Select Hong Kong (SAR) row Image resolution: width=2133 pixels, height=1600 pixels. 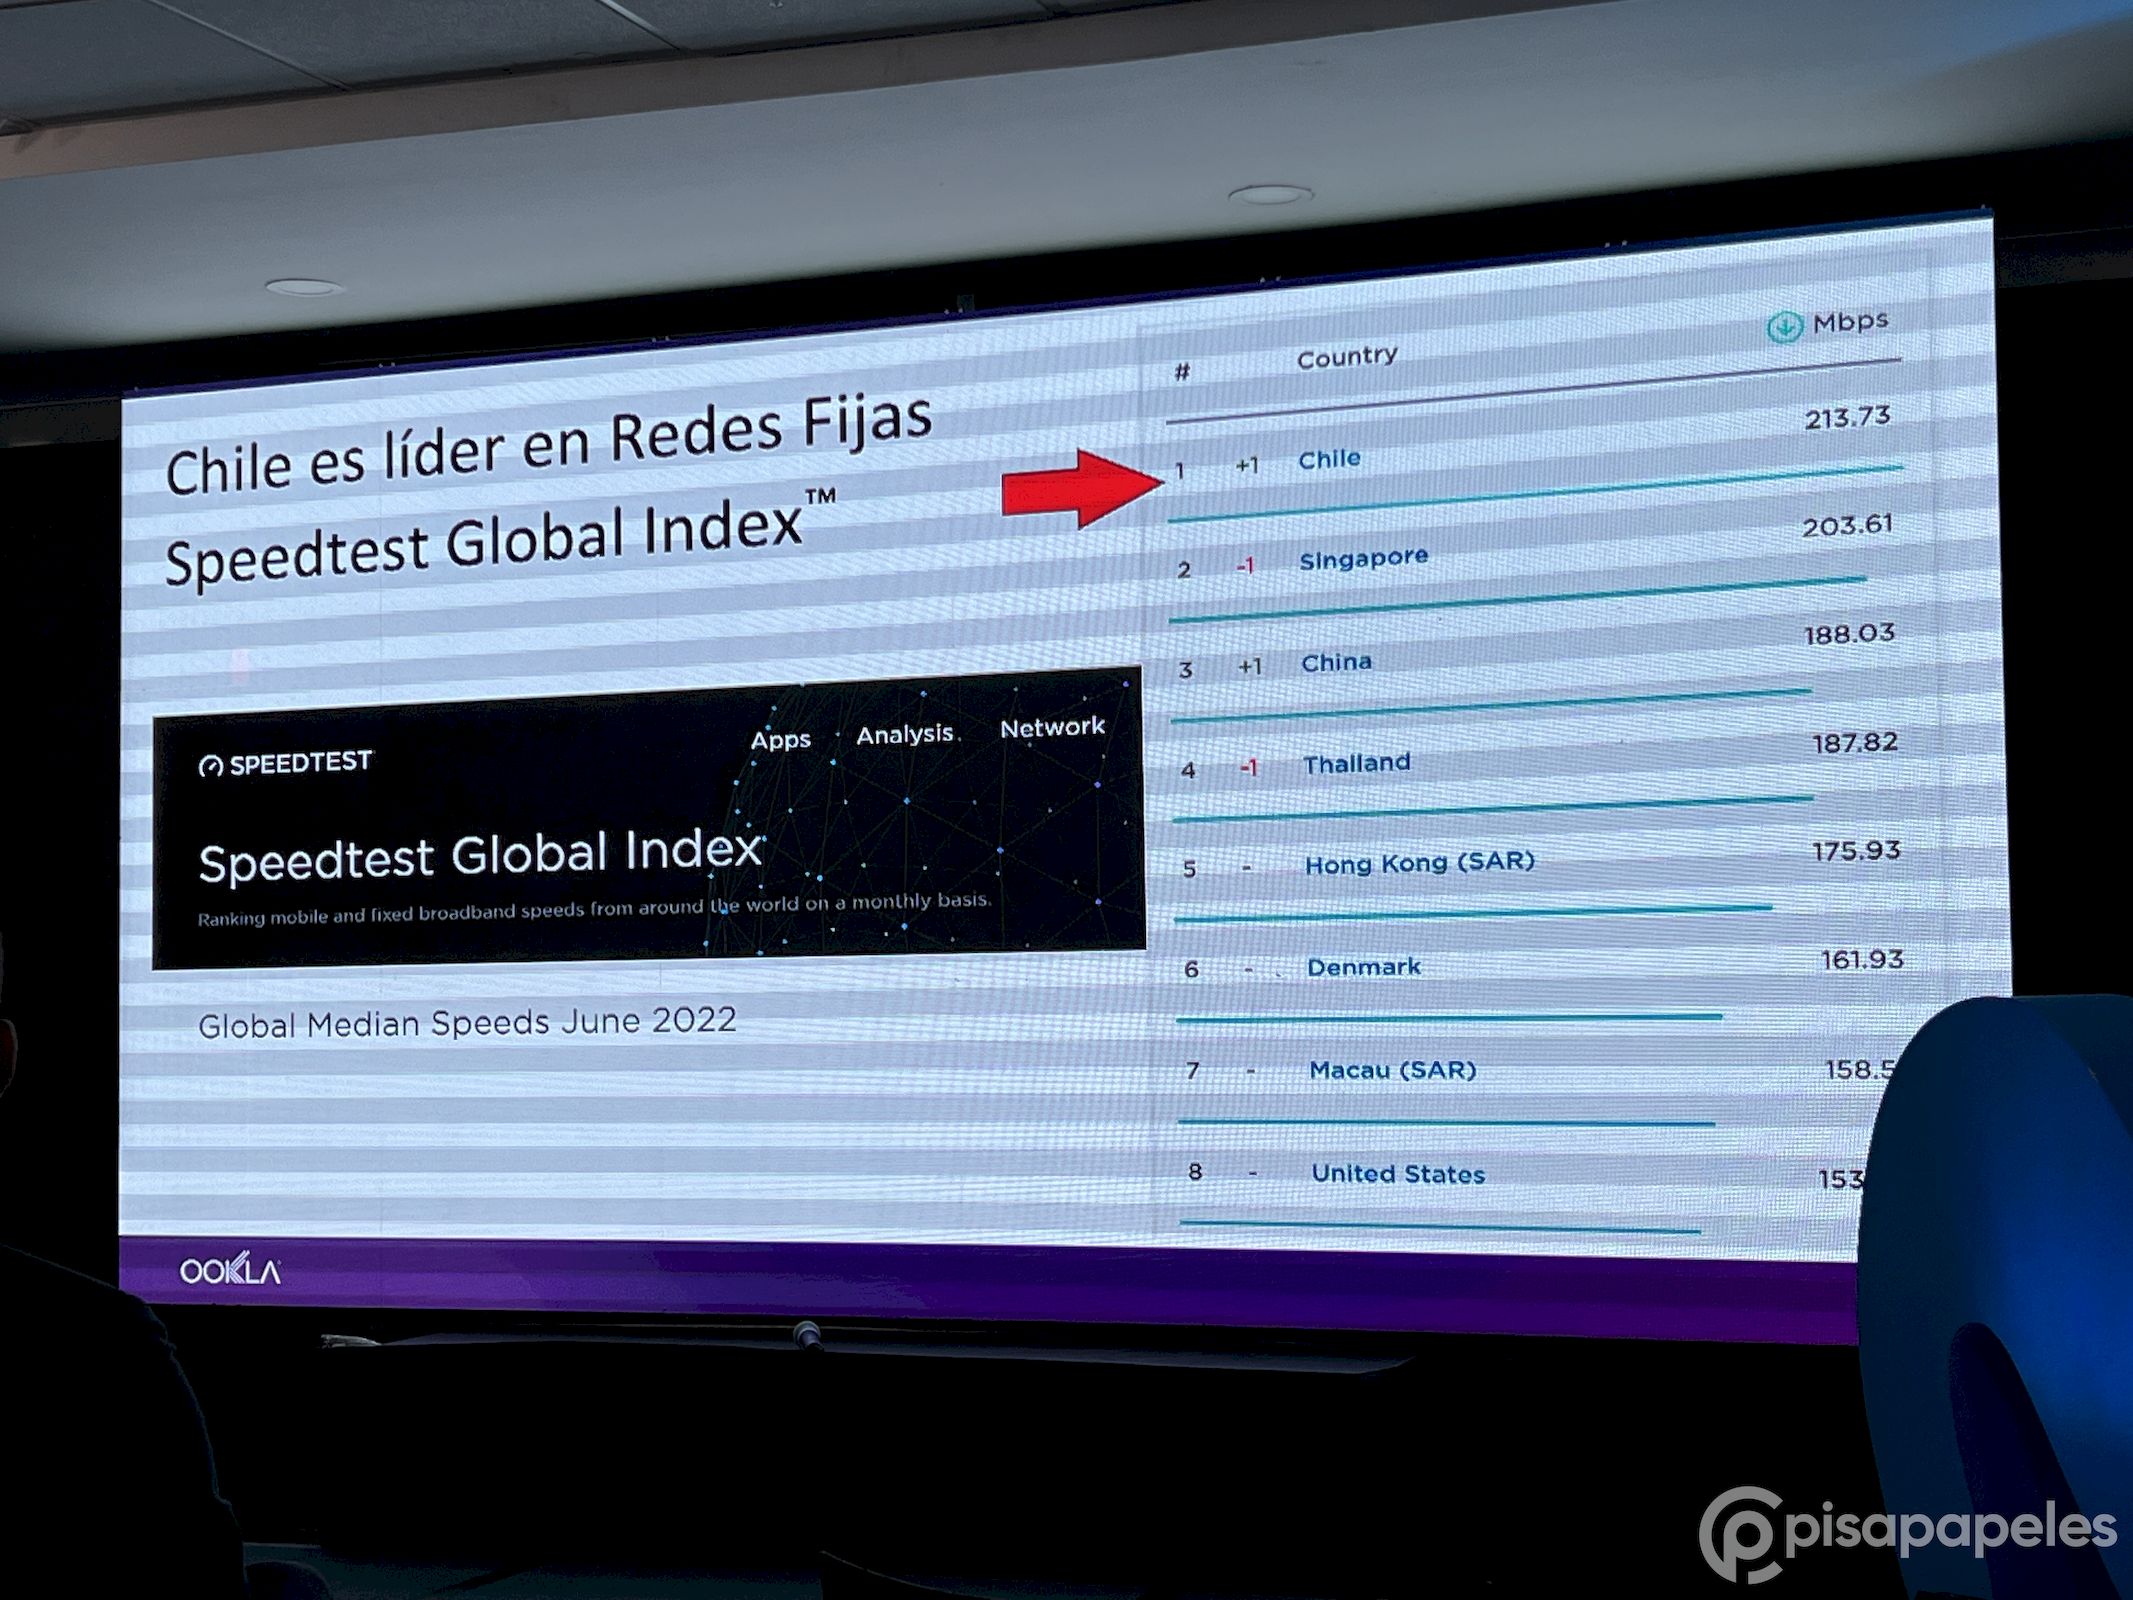1418,863
